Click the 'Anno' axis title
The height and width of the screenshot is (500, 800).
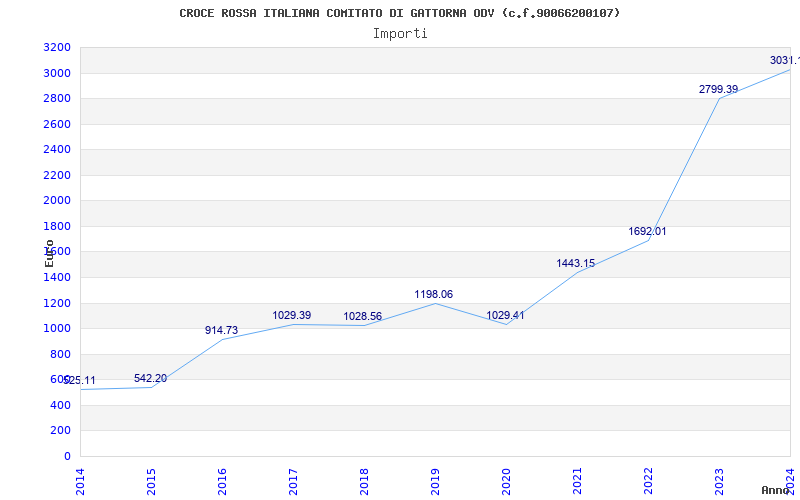pyautogui.click(x=776, y=490)
